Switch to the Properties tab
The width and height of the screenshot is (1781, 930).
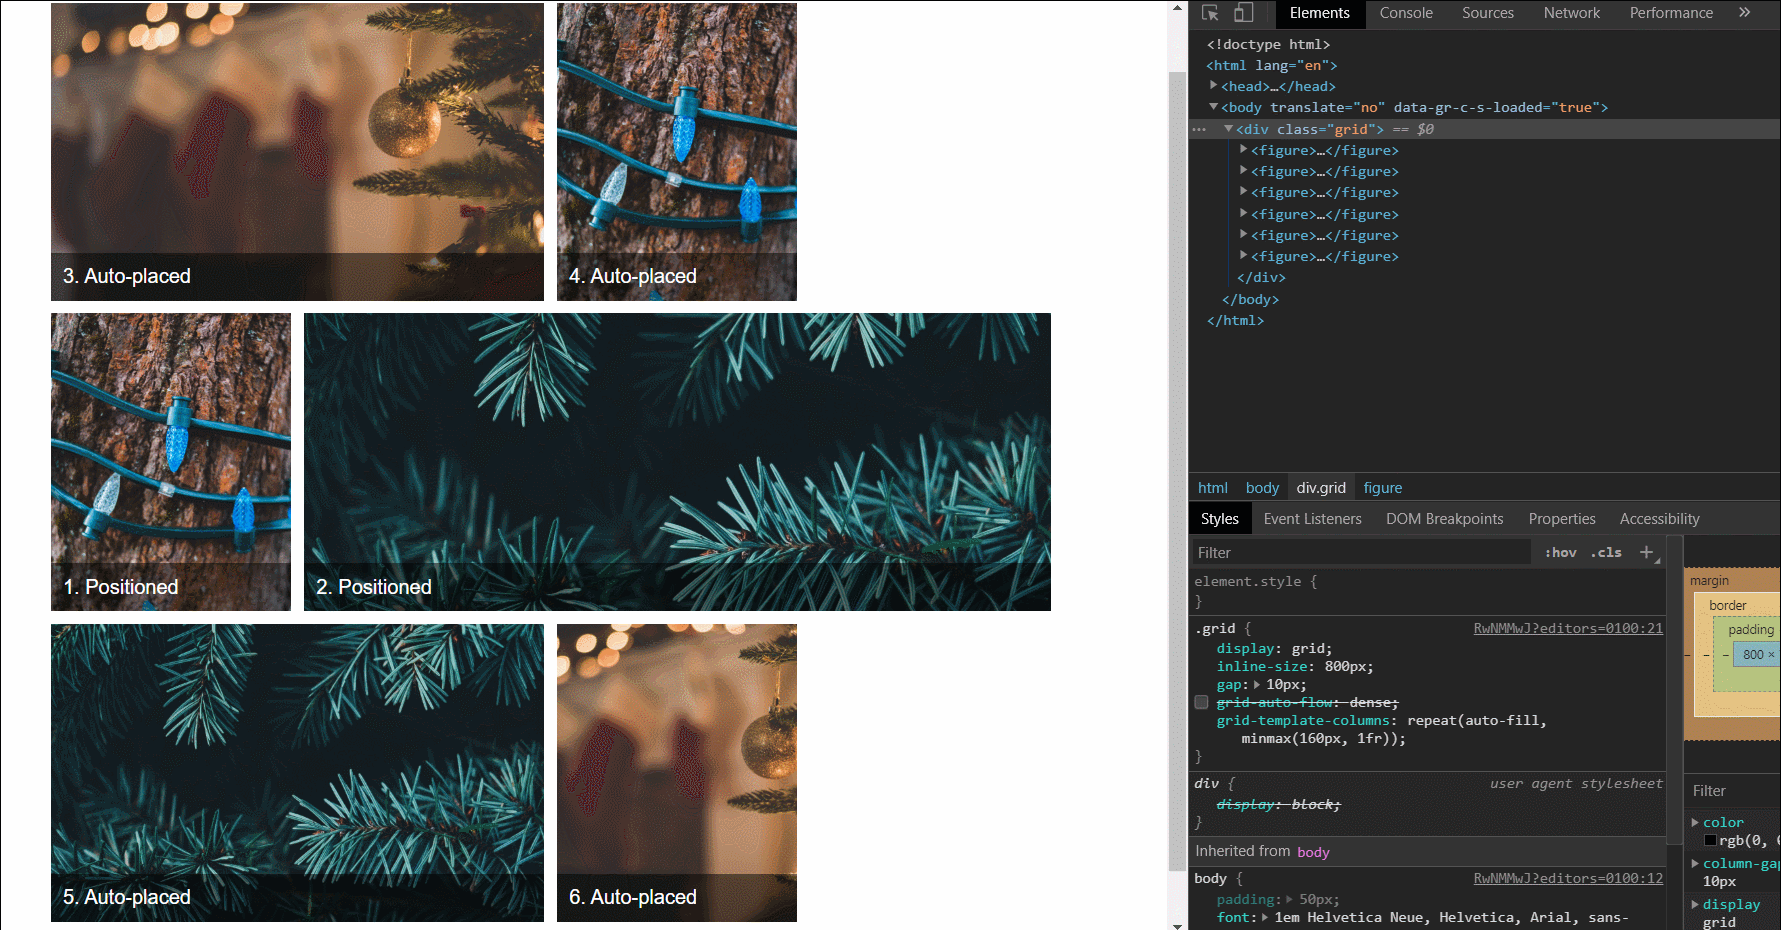click(1561, 519)
